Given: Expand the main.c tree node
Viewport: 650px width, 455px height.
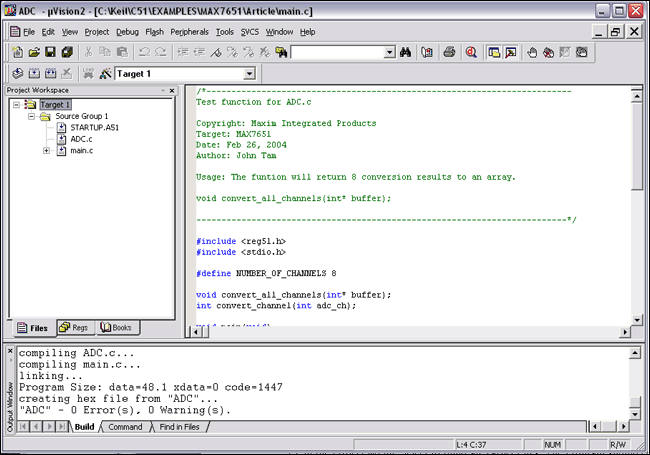Looking at the screenshot, I should click(47, 151).
